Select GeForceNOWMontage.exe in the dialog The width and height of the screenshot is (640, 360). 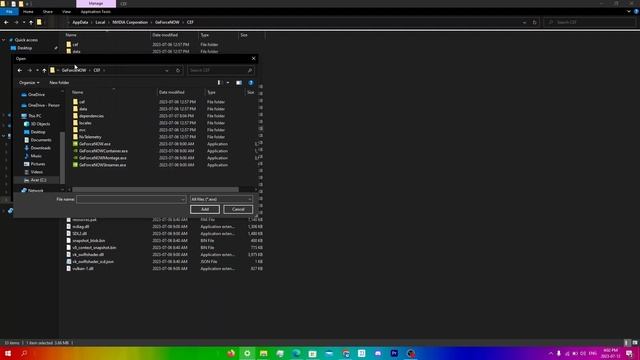tap(102, 158)
